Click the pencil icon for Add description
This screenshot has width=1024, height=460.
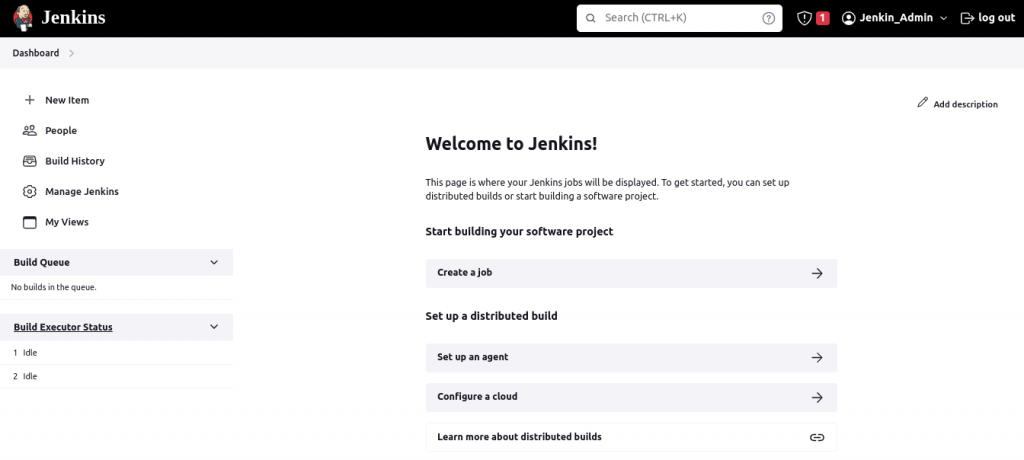[922, 103]
